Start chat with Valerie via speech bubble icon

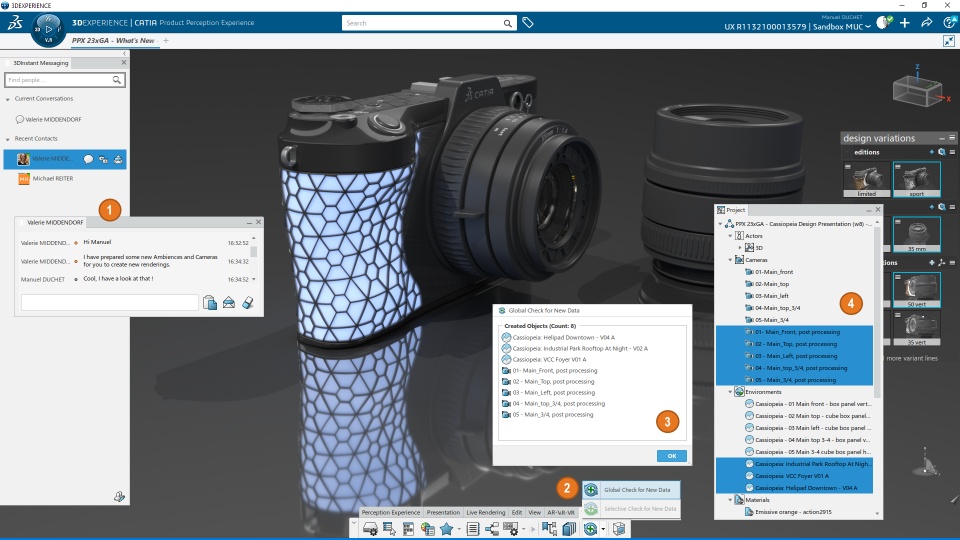(x=88, y=159)
